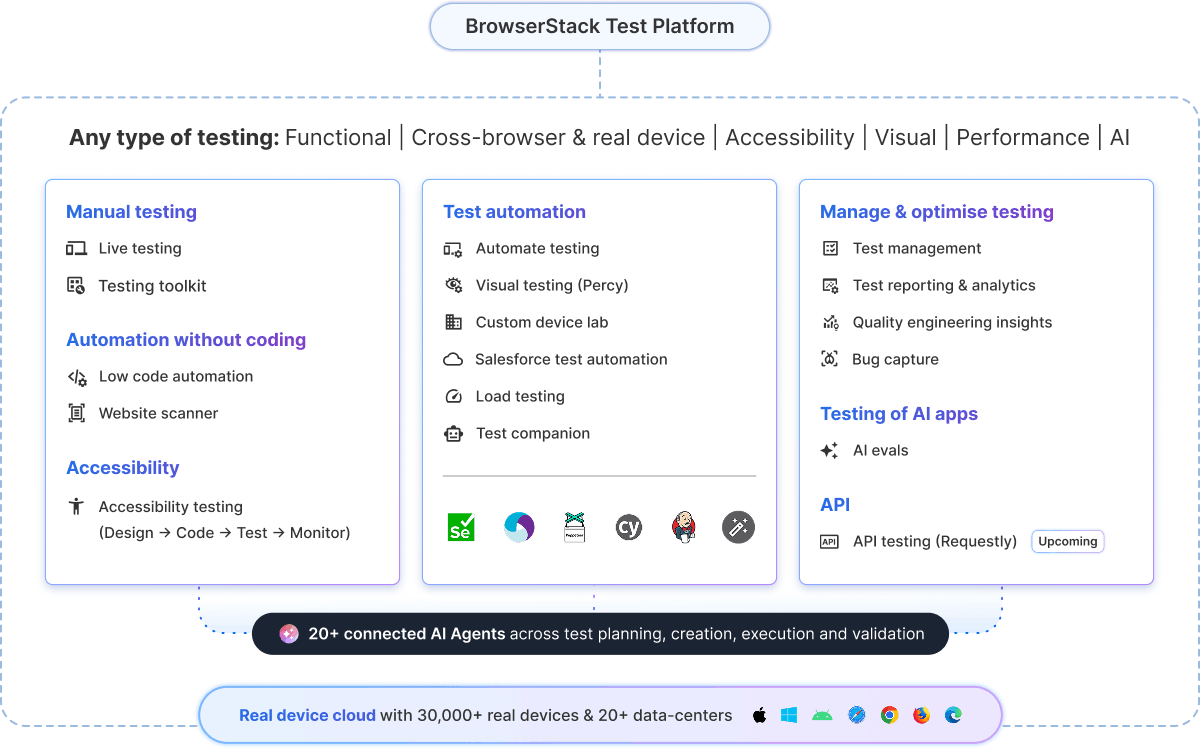Image resolution: width=1200 pixels, height=754 pixels.
Task: Open the Cypress logo
Action: point(629,527)
